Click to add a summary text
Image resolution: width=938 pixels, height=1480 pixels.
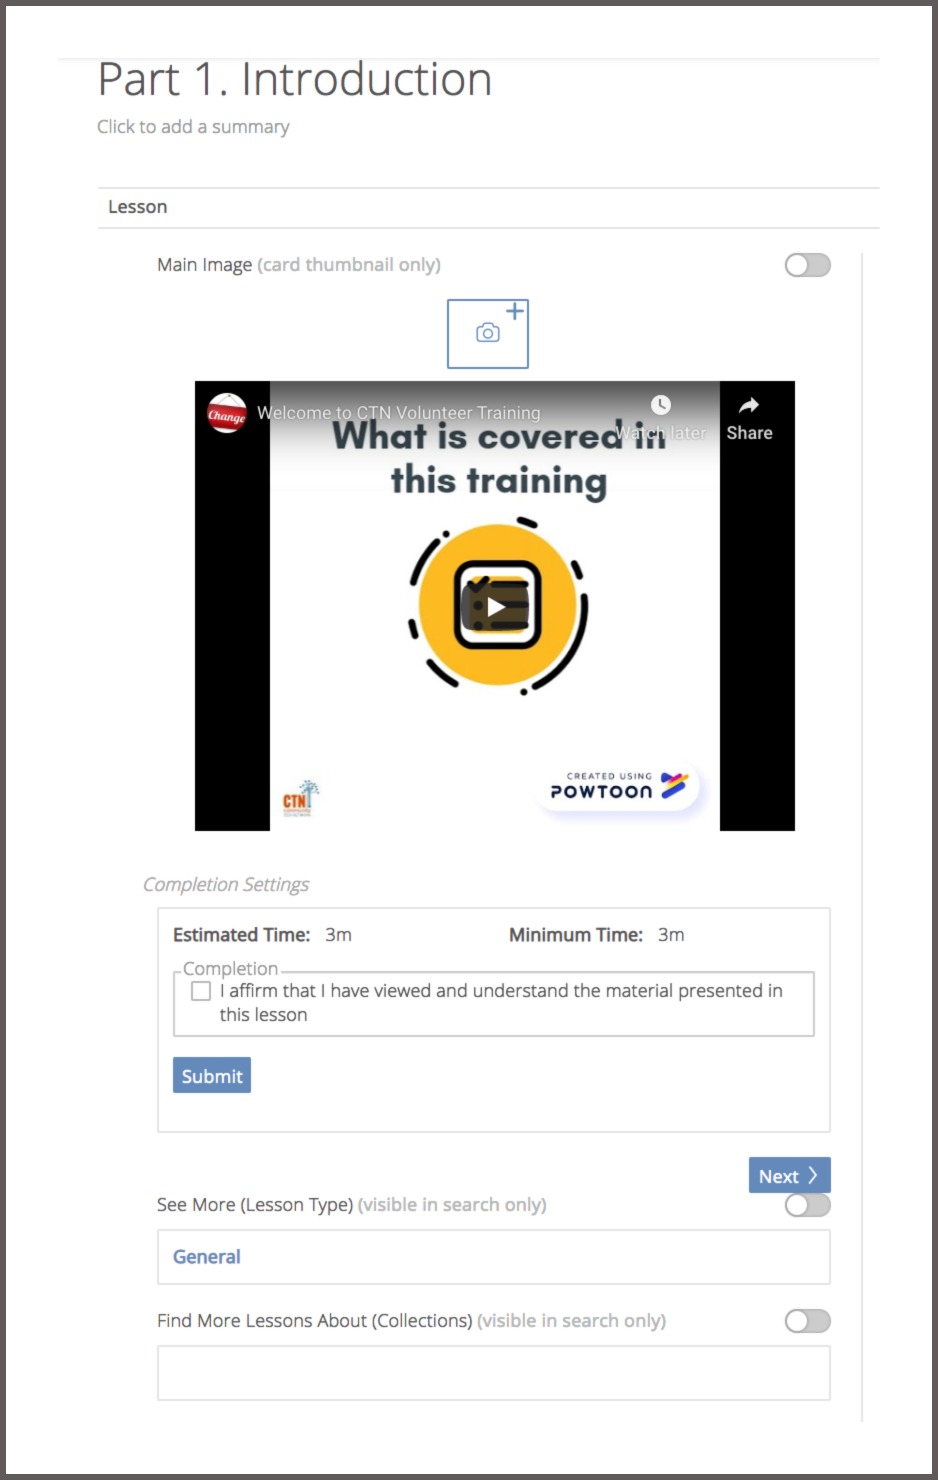(x=193, y=127)
